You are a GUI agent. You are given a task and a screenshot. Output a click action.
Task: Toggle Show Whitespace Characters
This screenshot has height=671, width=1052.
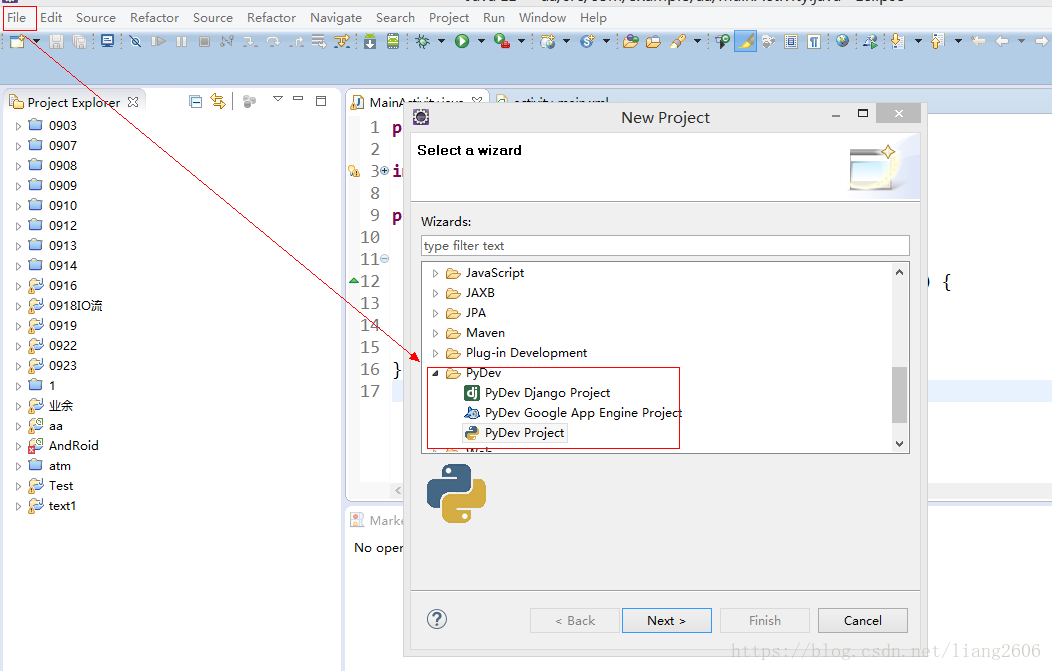[x=814, y=42]
